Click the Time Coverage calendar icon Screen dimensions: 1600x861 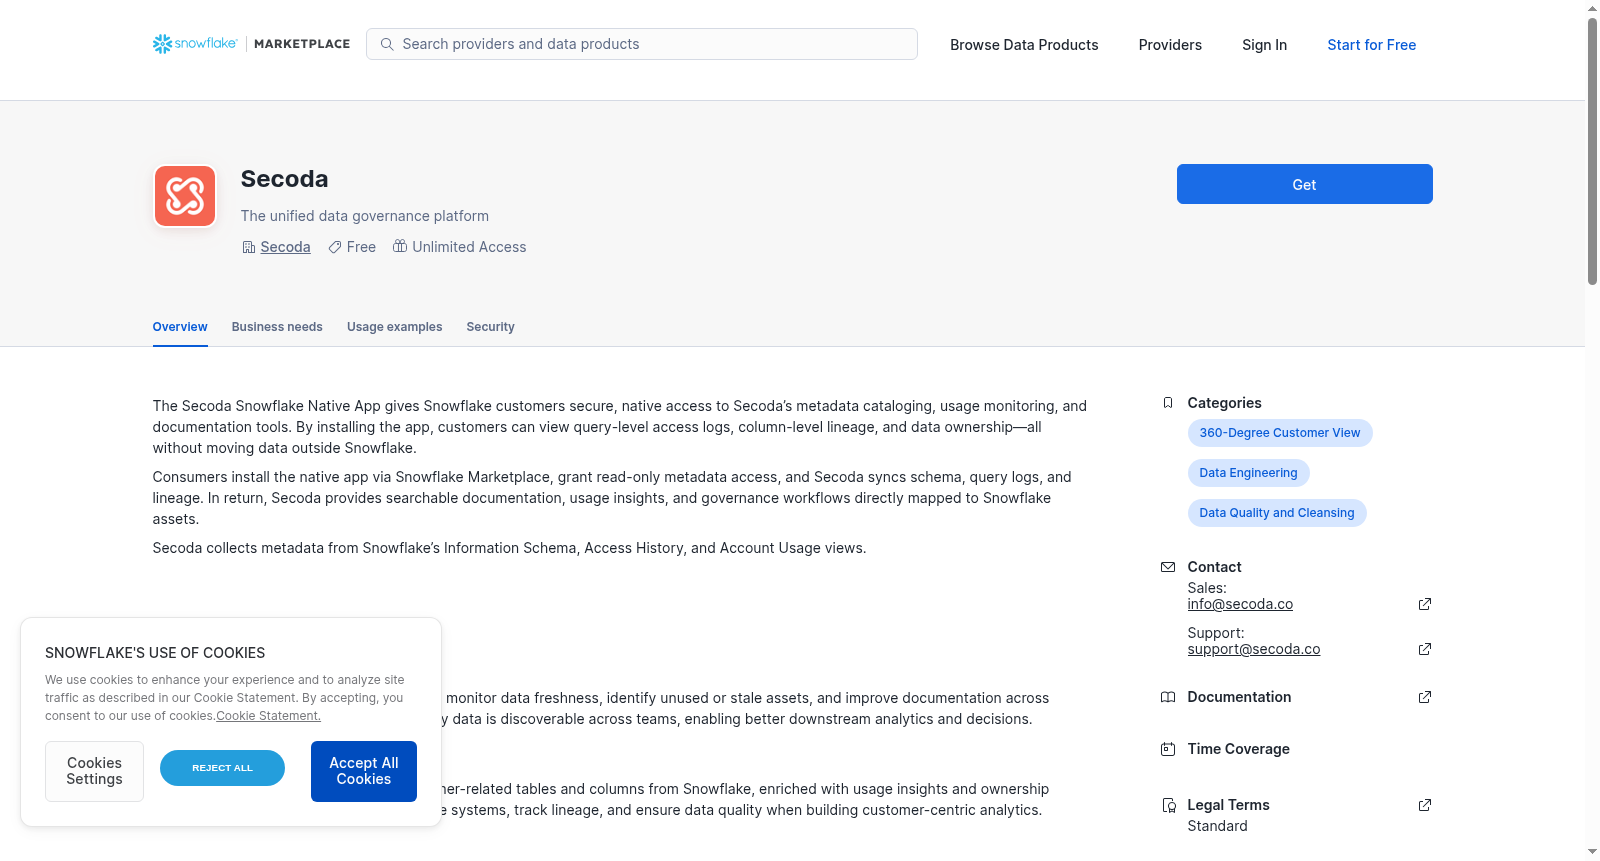click(x=1168, y=749)
